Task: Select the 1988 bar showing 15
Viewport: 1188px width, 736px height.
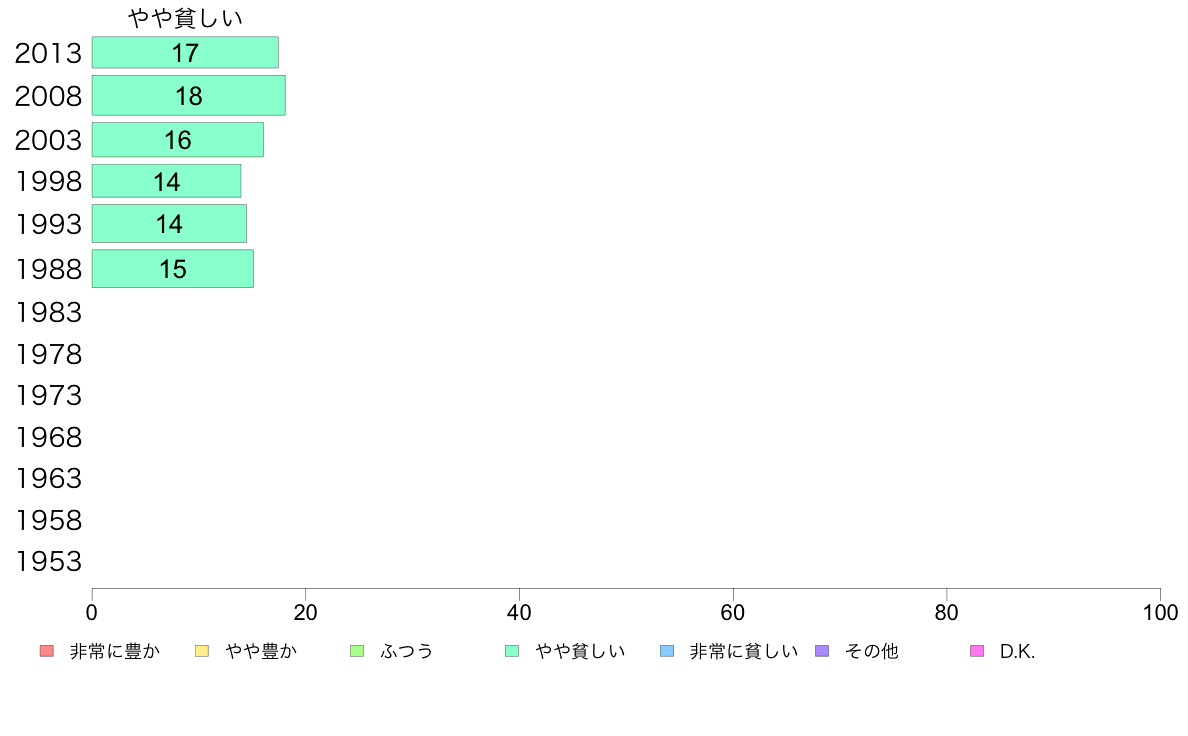Action: click(x=173, y=268)
